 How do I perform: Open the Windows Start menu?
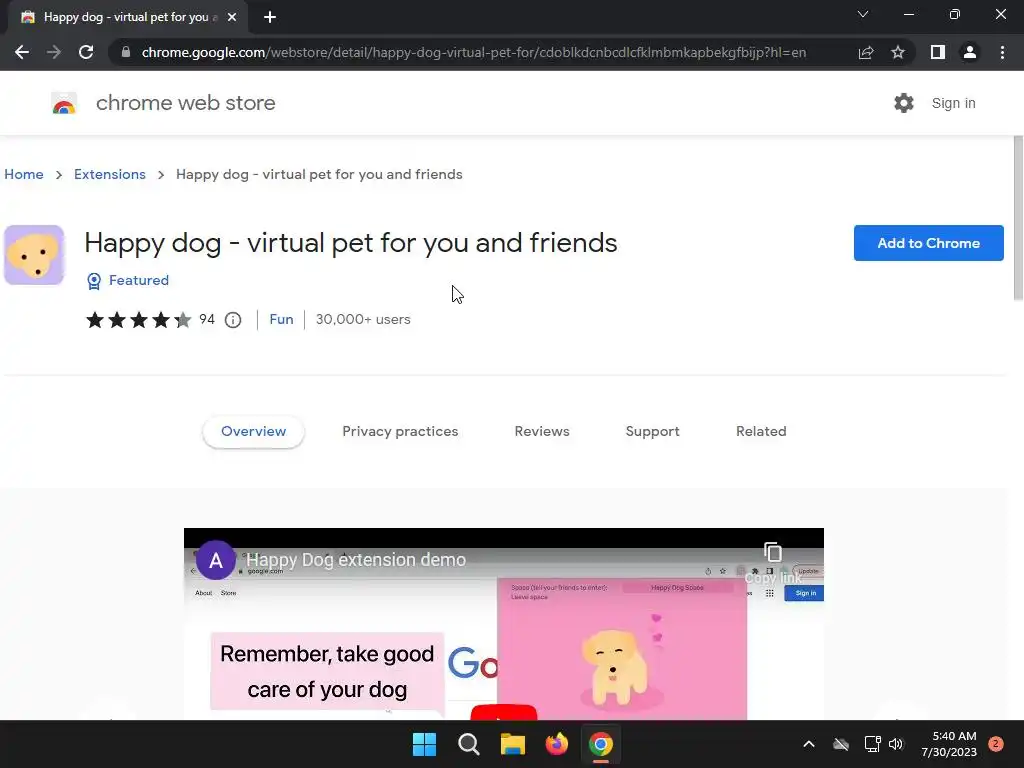coord(424,744)
